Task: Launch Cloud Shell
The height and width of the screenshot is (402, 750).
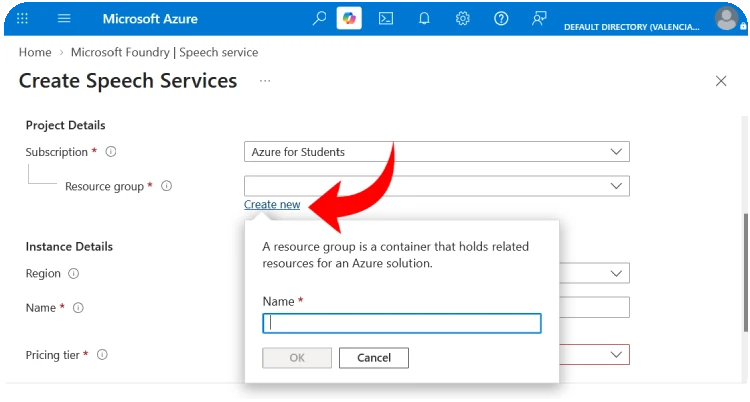Action: 386,19
